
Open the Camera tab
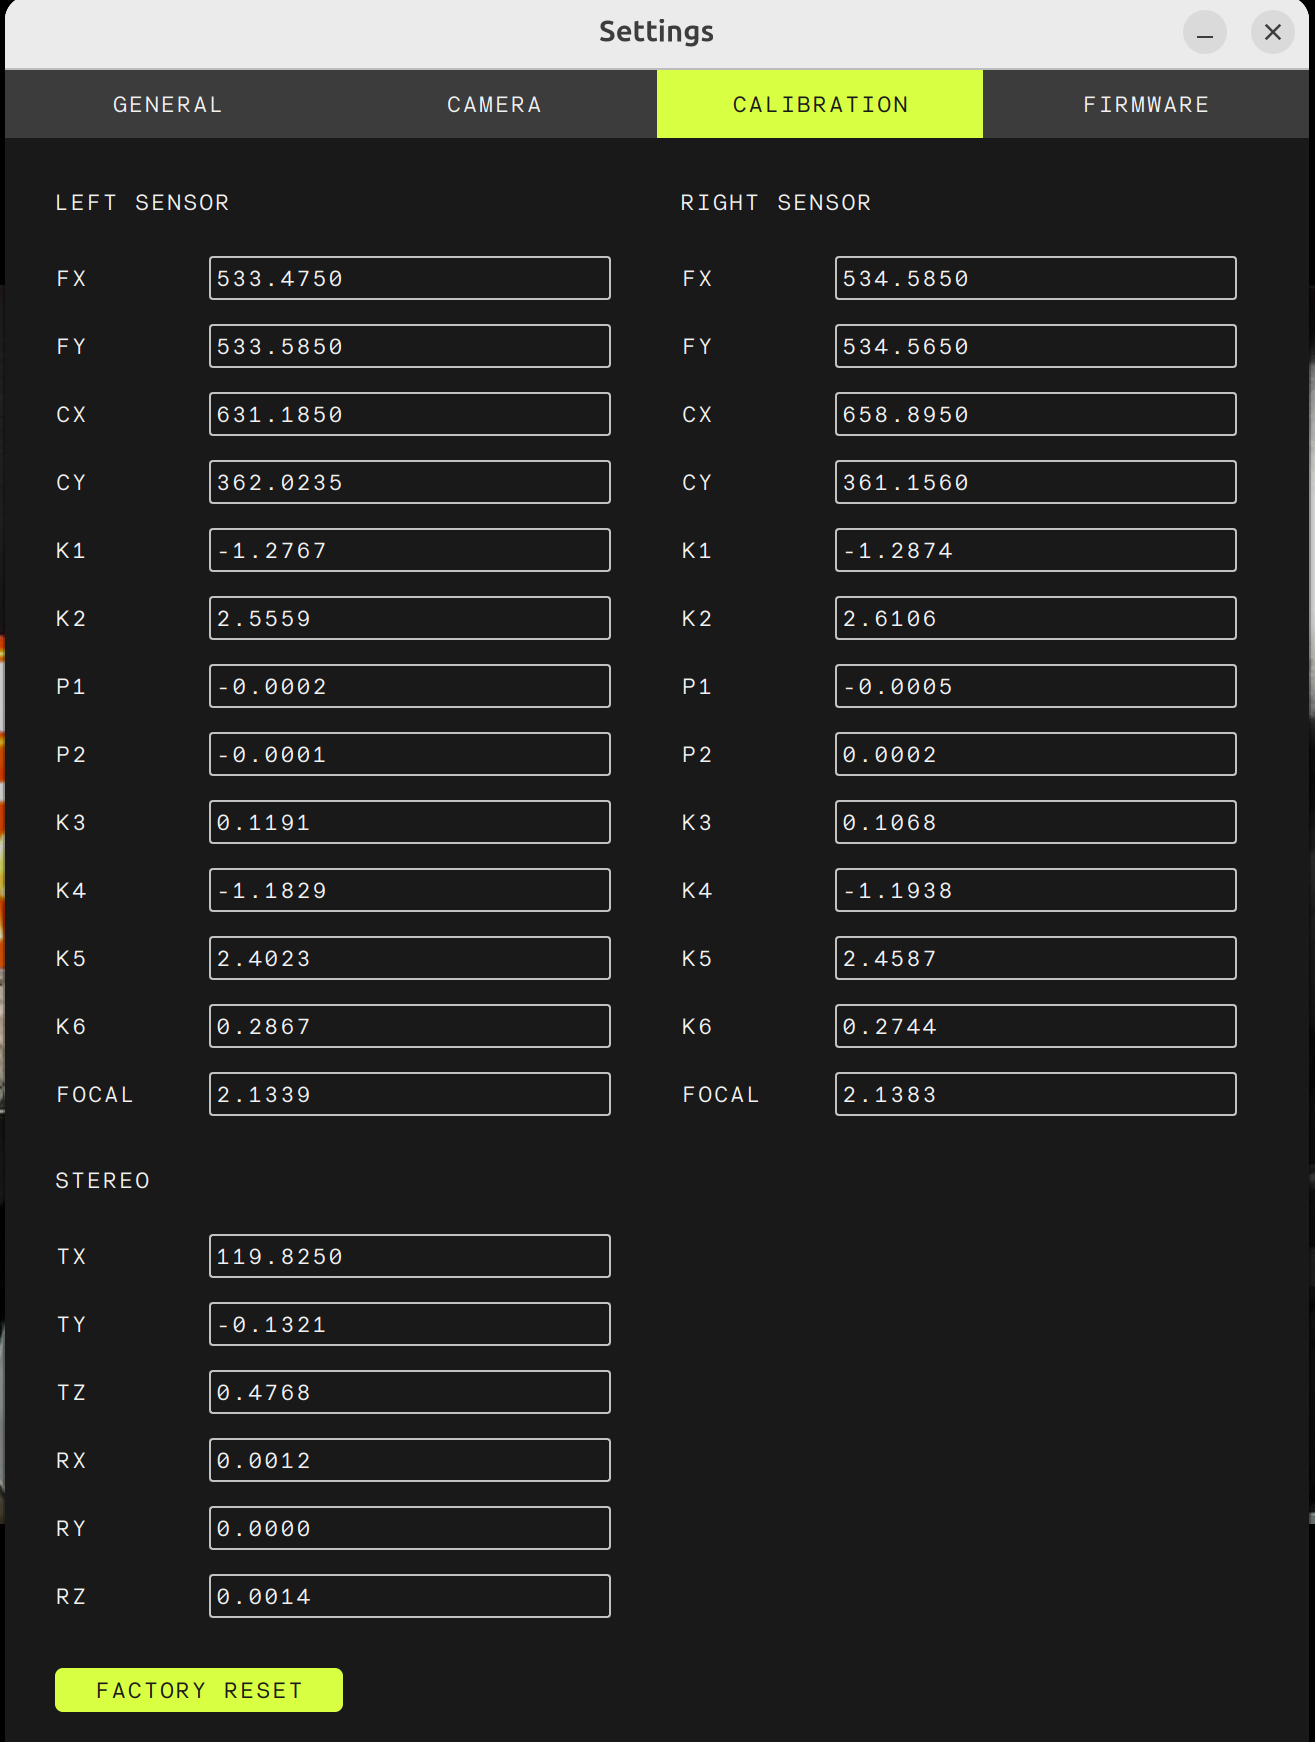click(x=494, y=105)
